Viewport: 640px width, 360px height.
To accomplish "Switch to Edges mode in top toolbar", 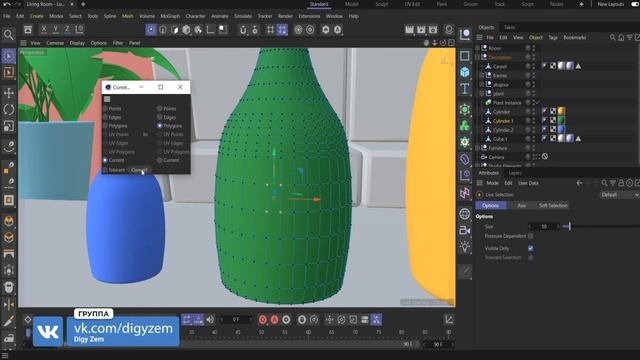I will pyautogui.click(x=163, y=30).
